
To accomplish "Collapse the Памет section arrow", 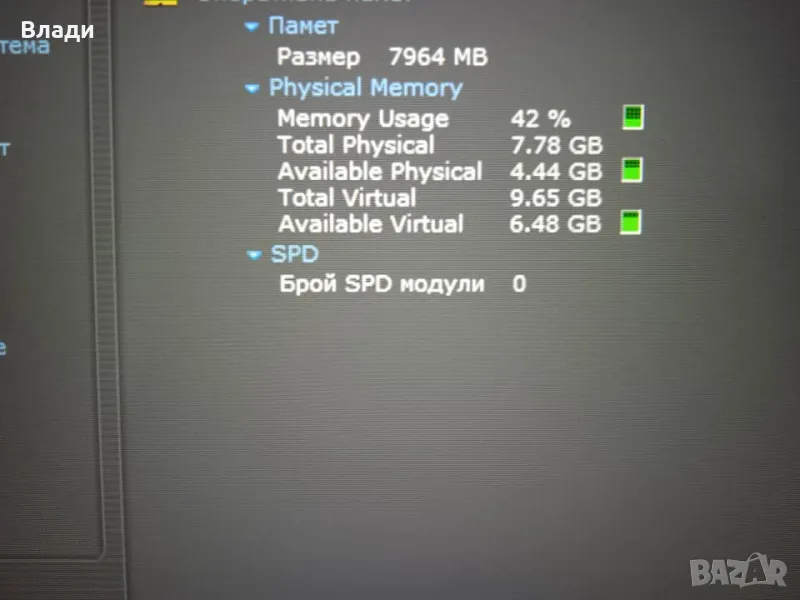I will pos(252,26).
